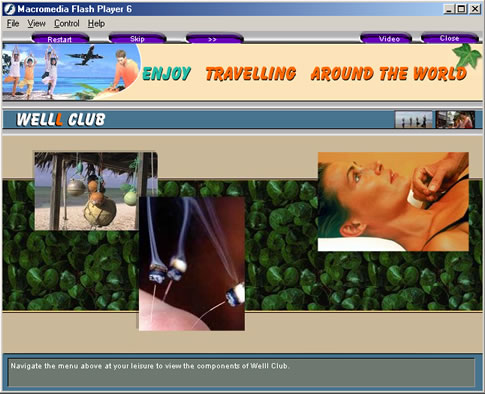Minimize the Flash Player window
This screenshot has height=394, width=485.
click(x=449, y=9)
